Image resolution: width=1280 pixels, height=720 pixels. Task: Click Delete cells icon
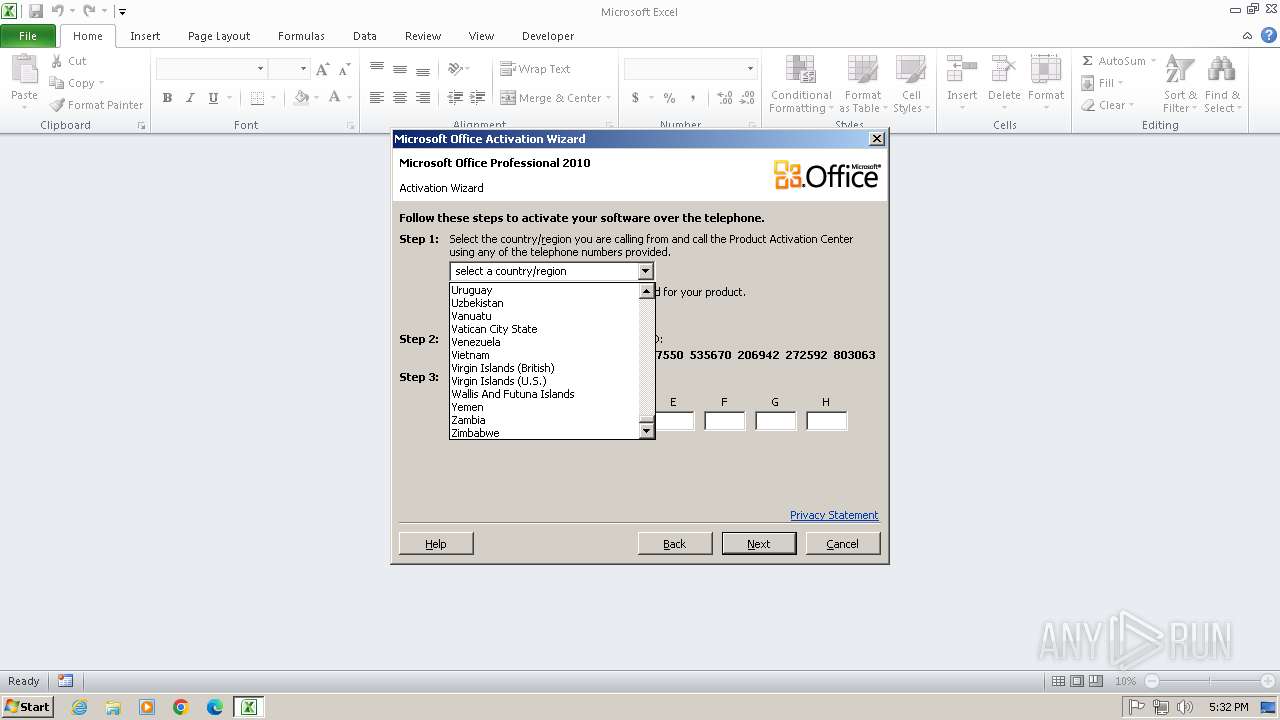point(1004,70)
